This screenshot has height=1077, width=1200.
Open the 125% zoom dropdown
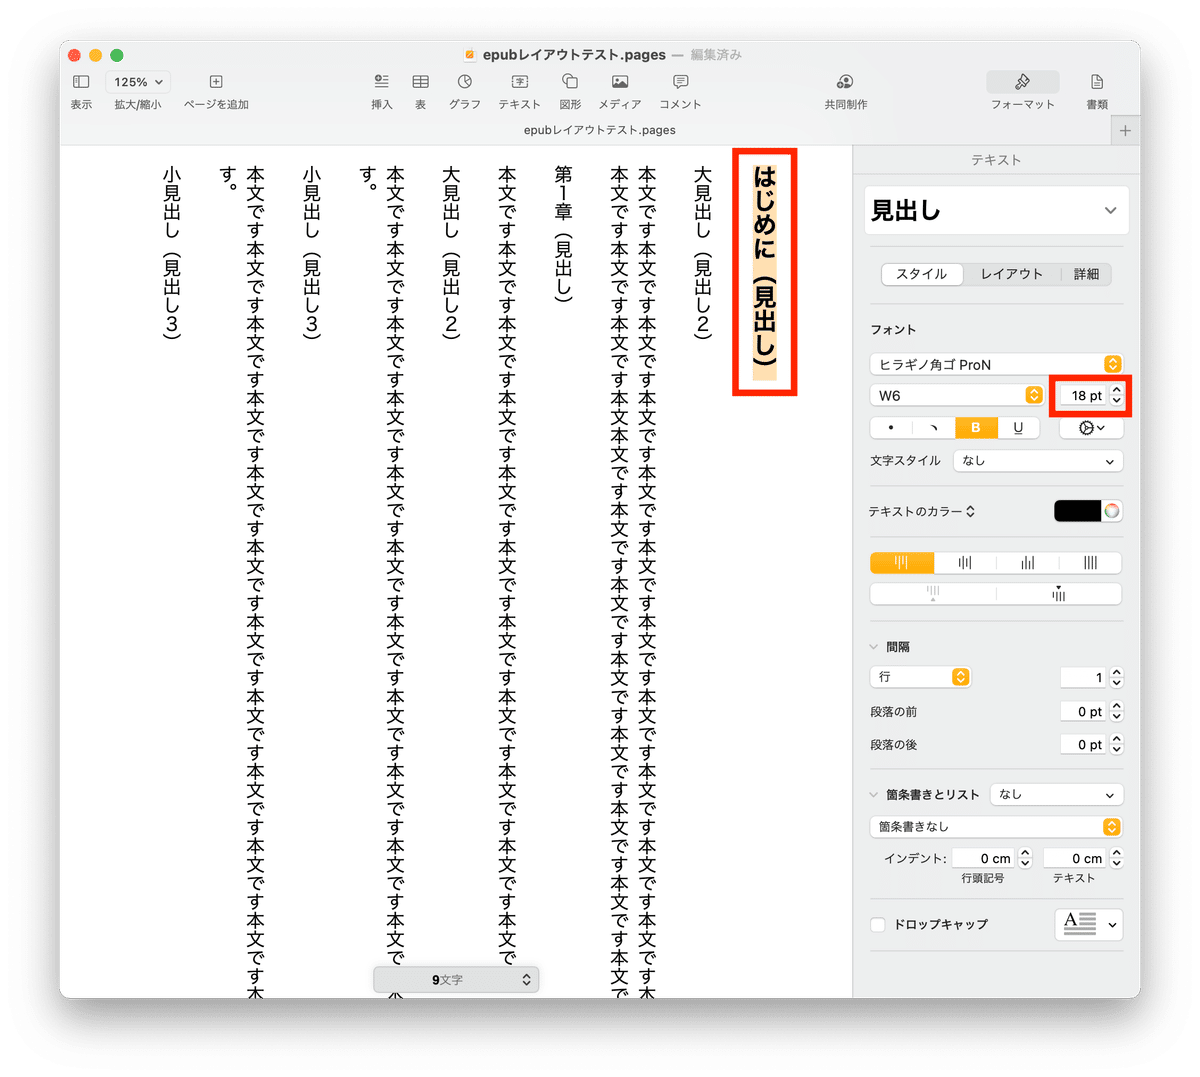[138, 82]
